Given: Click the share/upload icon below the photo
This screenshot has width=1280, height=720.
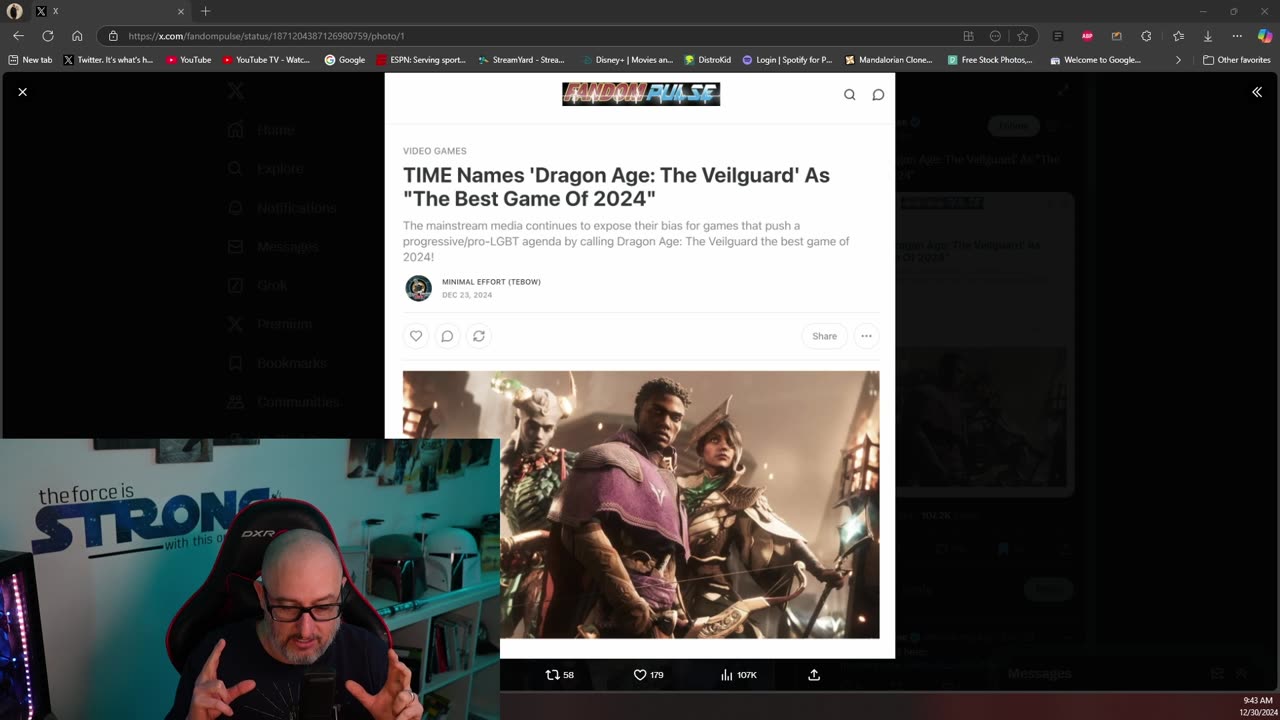Looking at the screenshot, I should click(x=814, y=675).
